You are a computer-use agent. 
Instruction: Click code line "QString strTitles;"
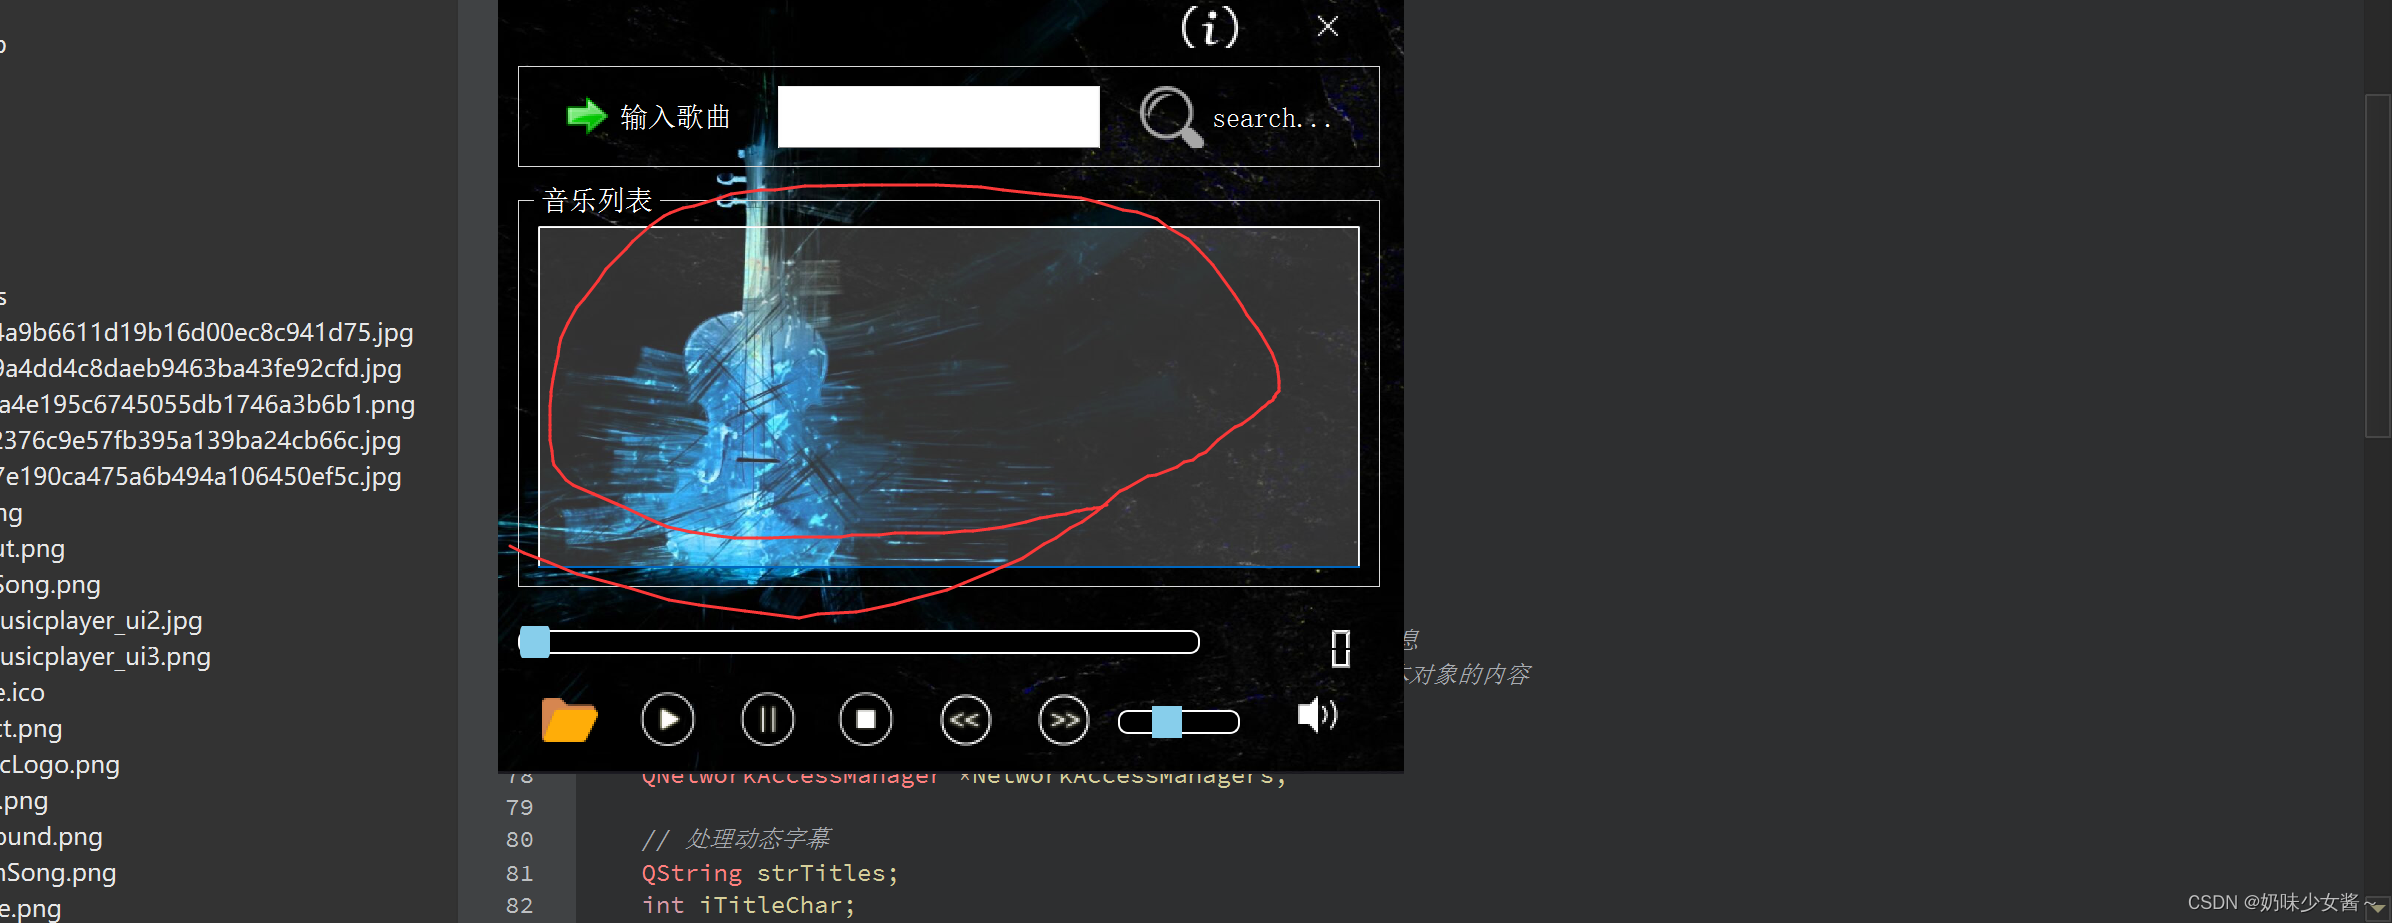pos(770,873)
